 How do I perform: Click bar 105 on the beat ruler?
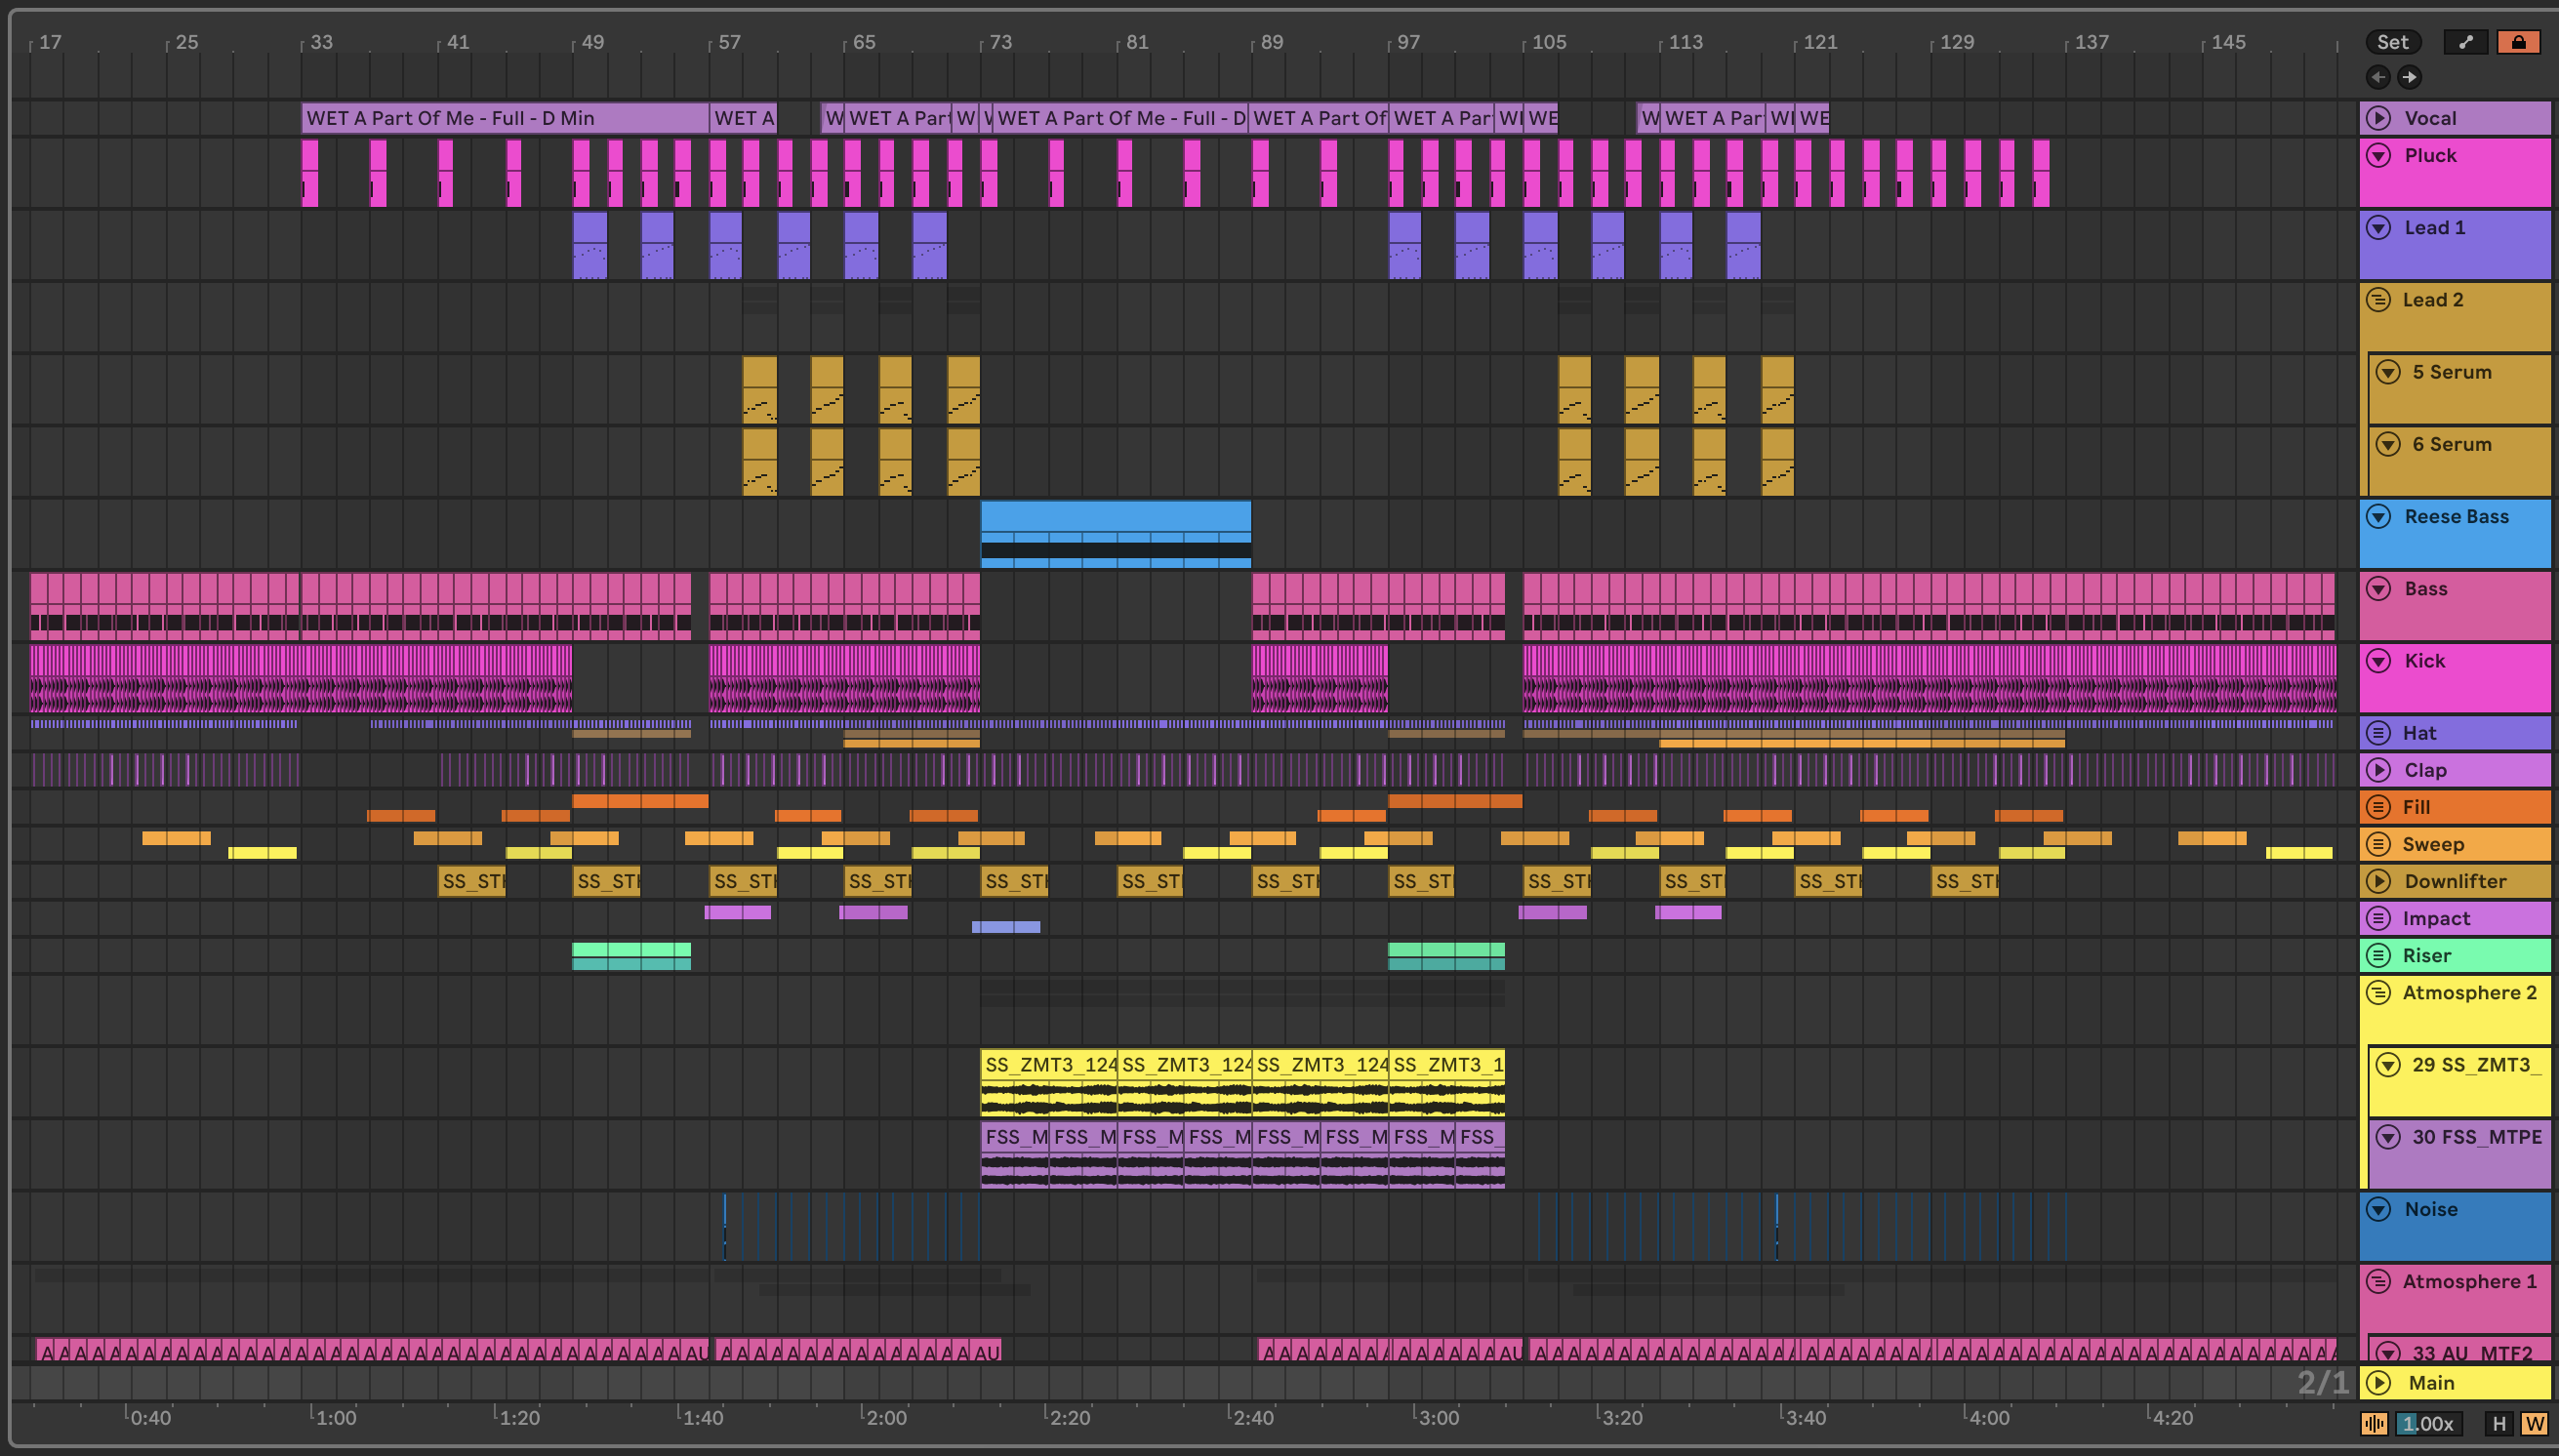(x=1548, y=42)
